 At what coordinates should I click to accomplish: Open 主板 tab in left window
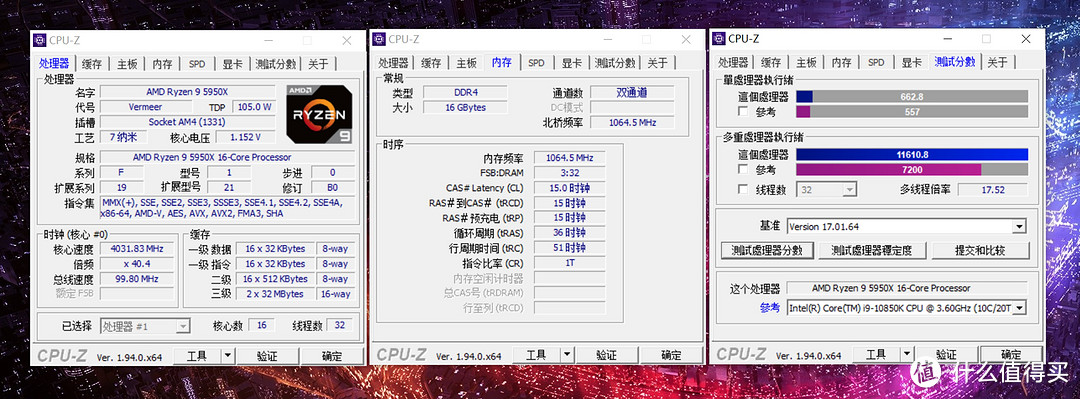click(127, 64)
